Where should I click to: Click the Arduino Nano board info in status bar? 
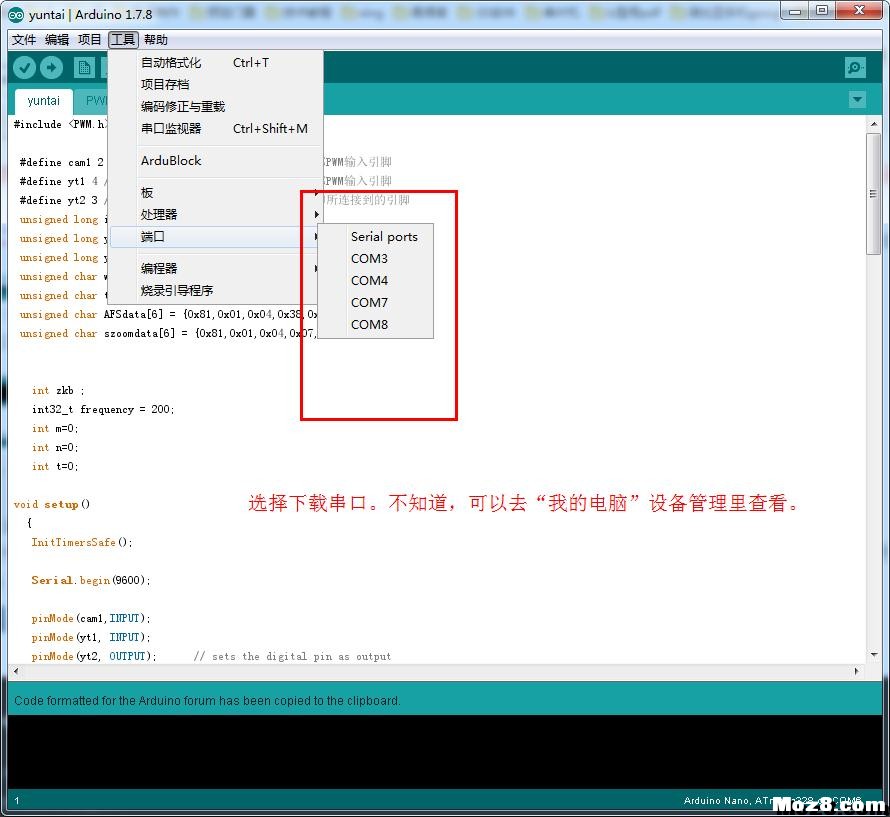pyautogui.click(x=772, y=801)
